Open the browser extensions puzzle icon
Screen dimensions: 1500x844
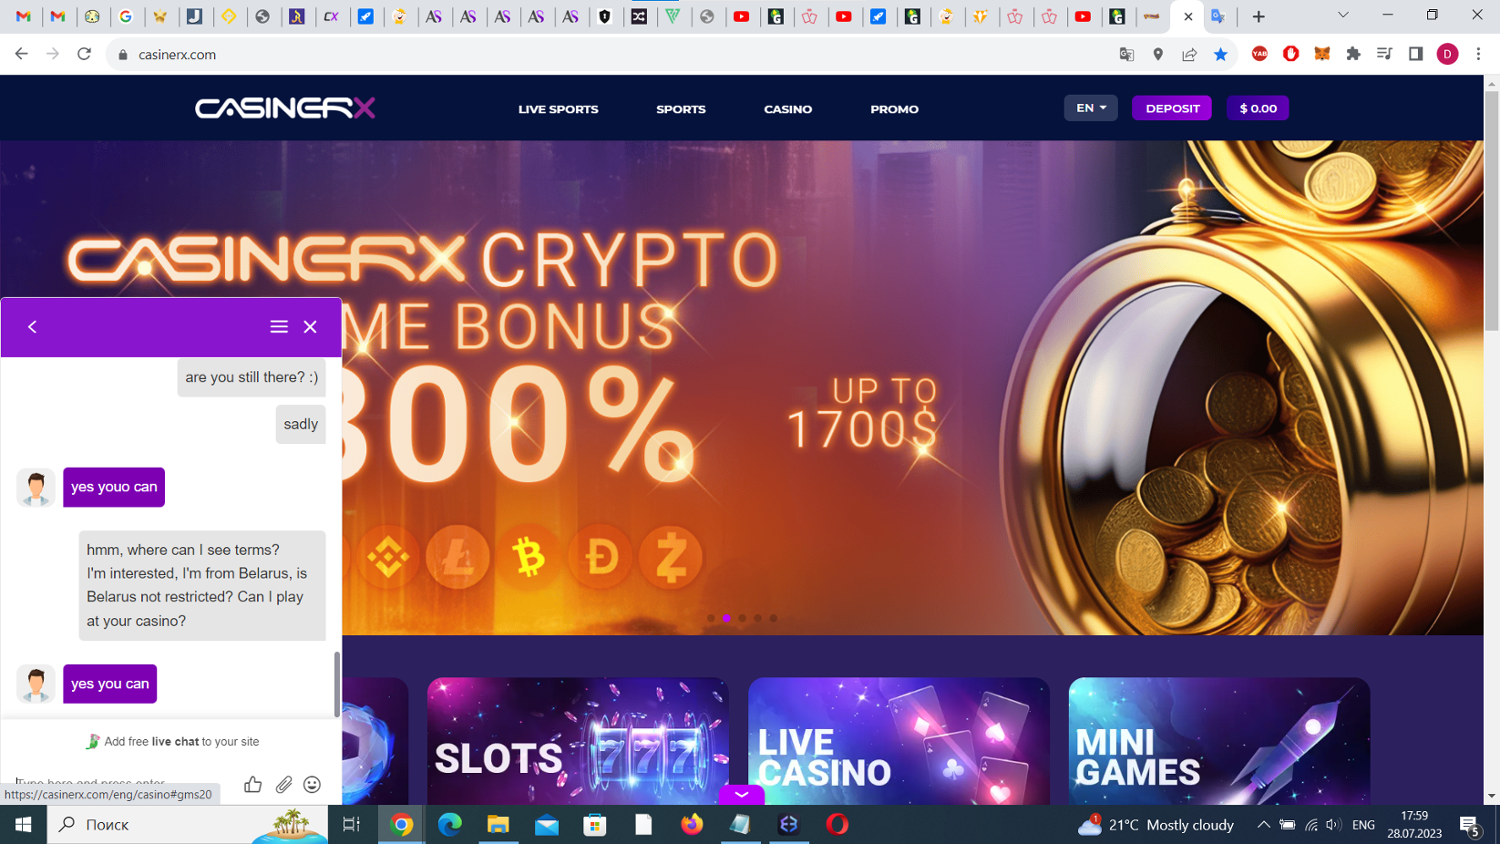pos(1353,54)
